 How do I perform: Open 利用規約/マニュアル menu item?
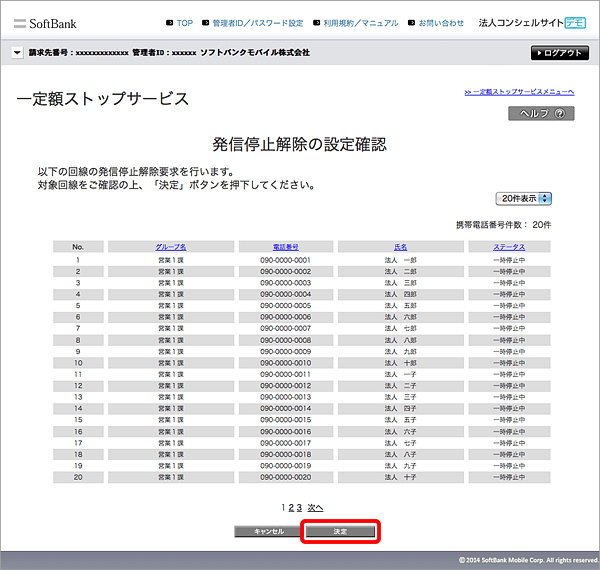click(361, 23)
